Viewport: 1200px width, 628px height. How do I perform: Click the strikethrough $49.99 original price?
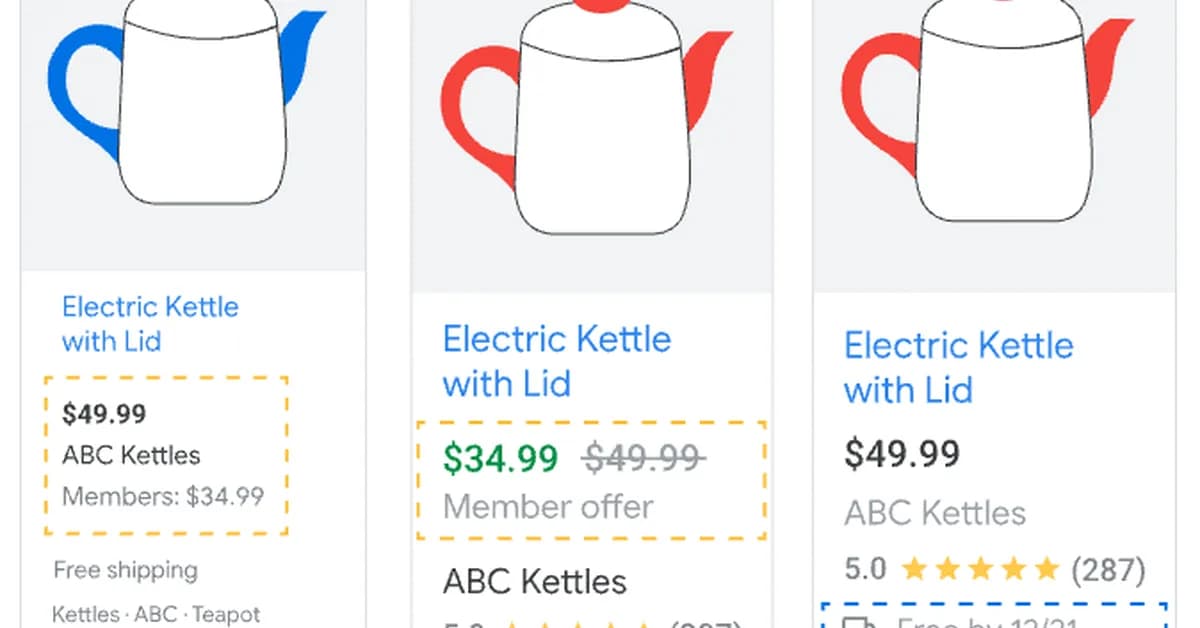[643, 457]
